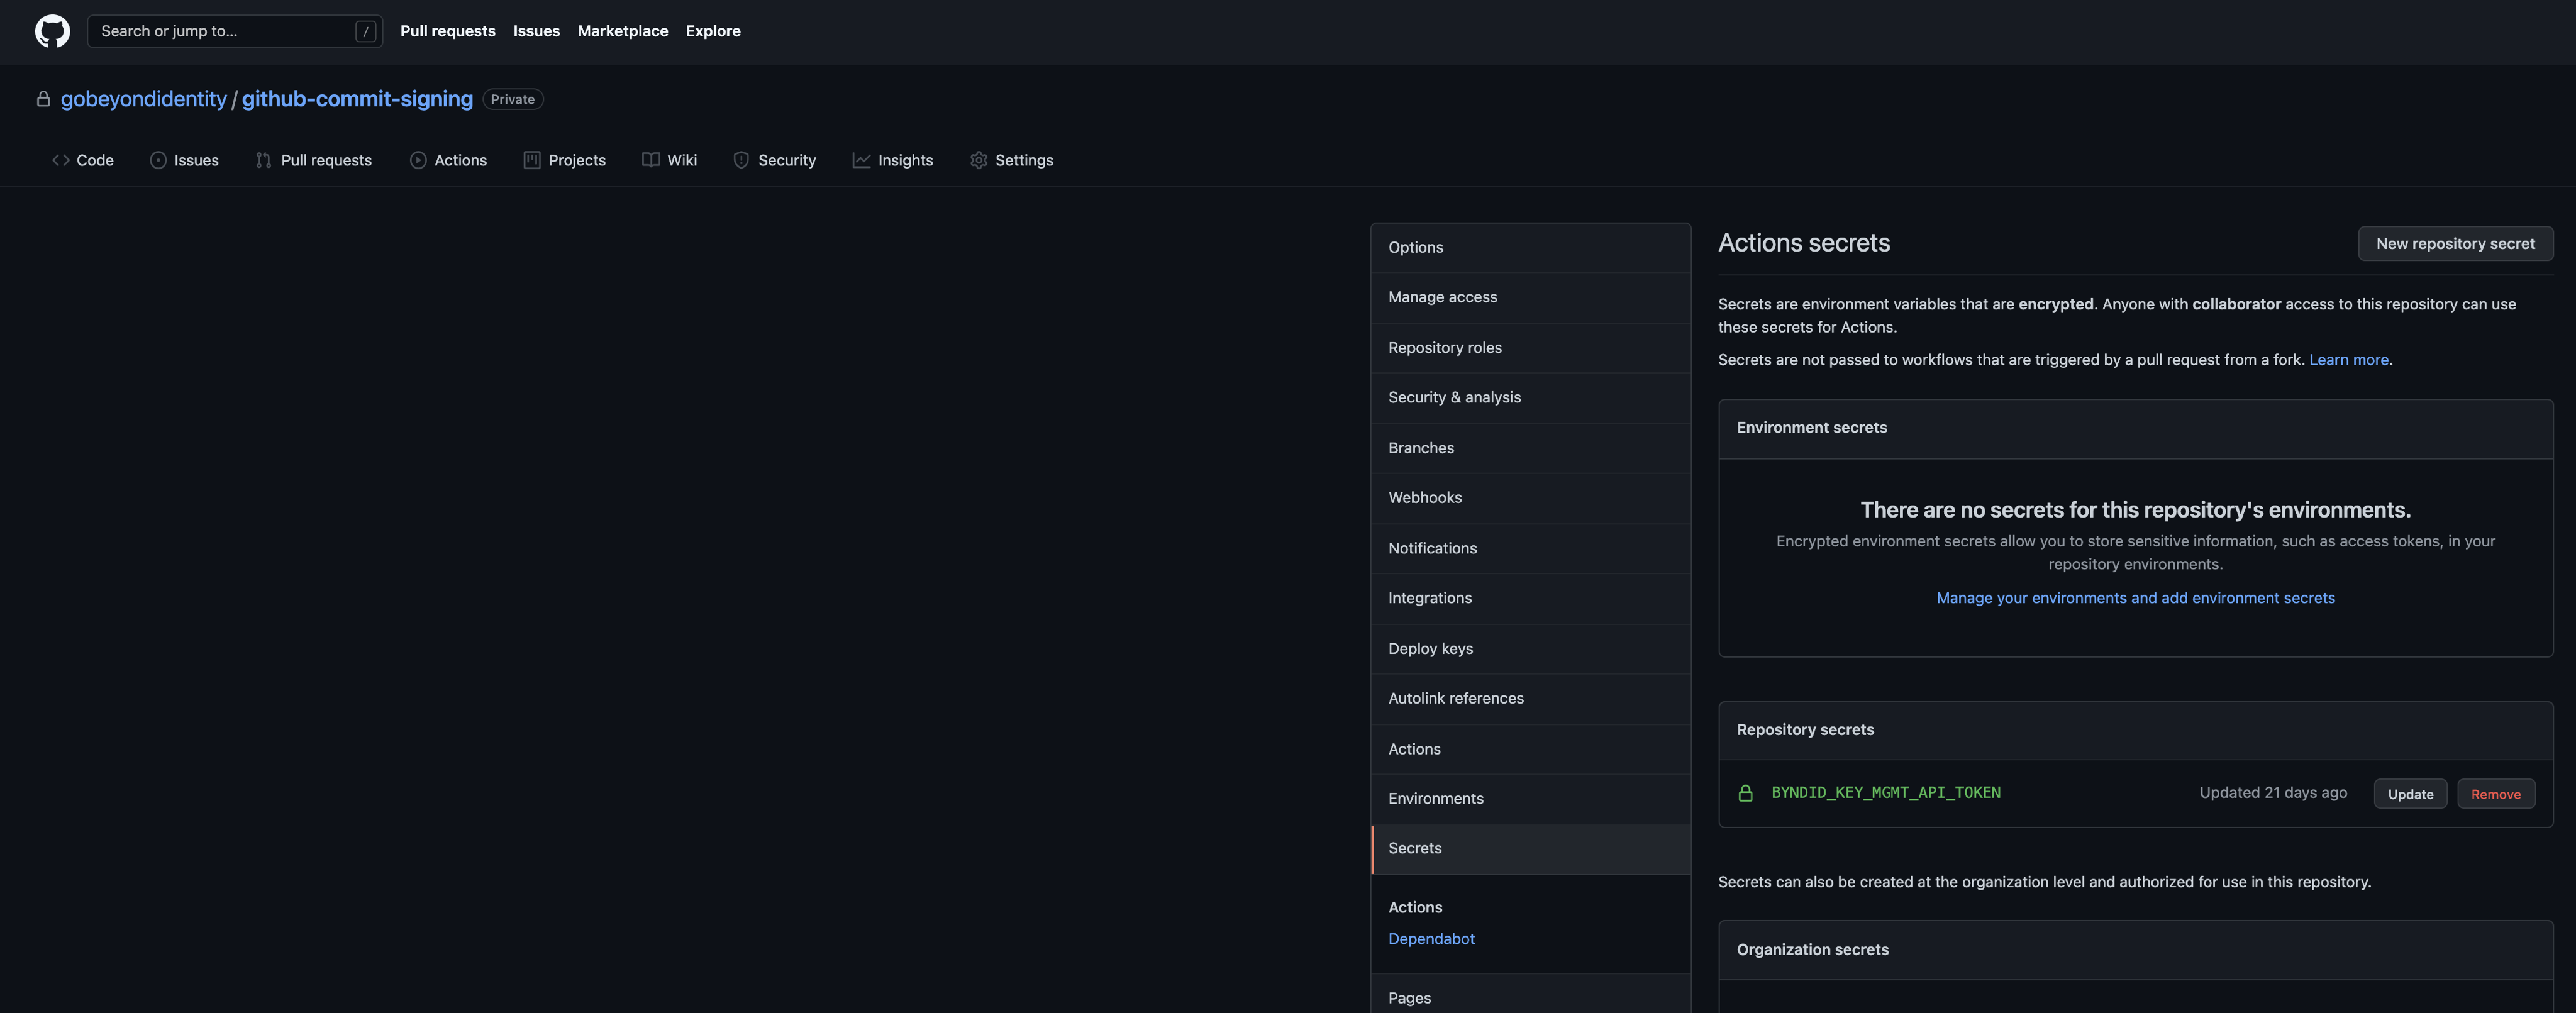Update the BYNDID_KEY_MGMT_API_TOKEN secret
The image size is (2576, 1013).
point(2410,794)
